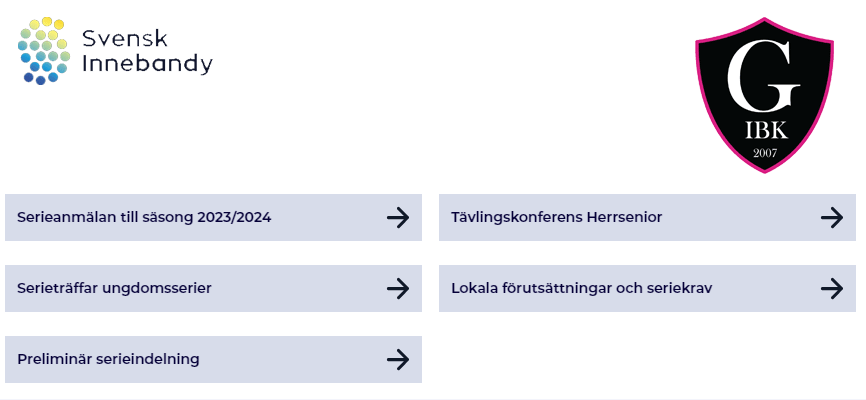
Task: Click the dark blue dots at logo bottom
Action: coord(40,78)
